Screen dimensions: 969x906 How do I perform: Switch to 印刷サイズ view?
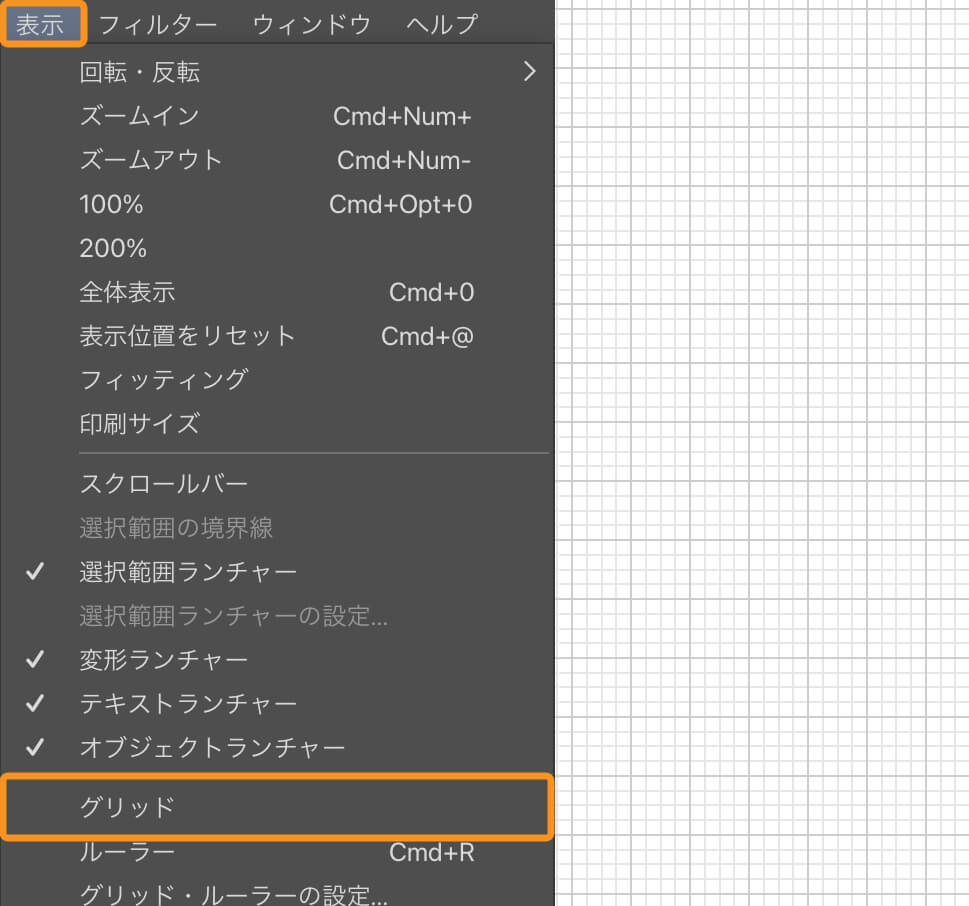tap(139, 424)
